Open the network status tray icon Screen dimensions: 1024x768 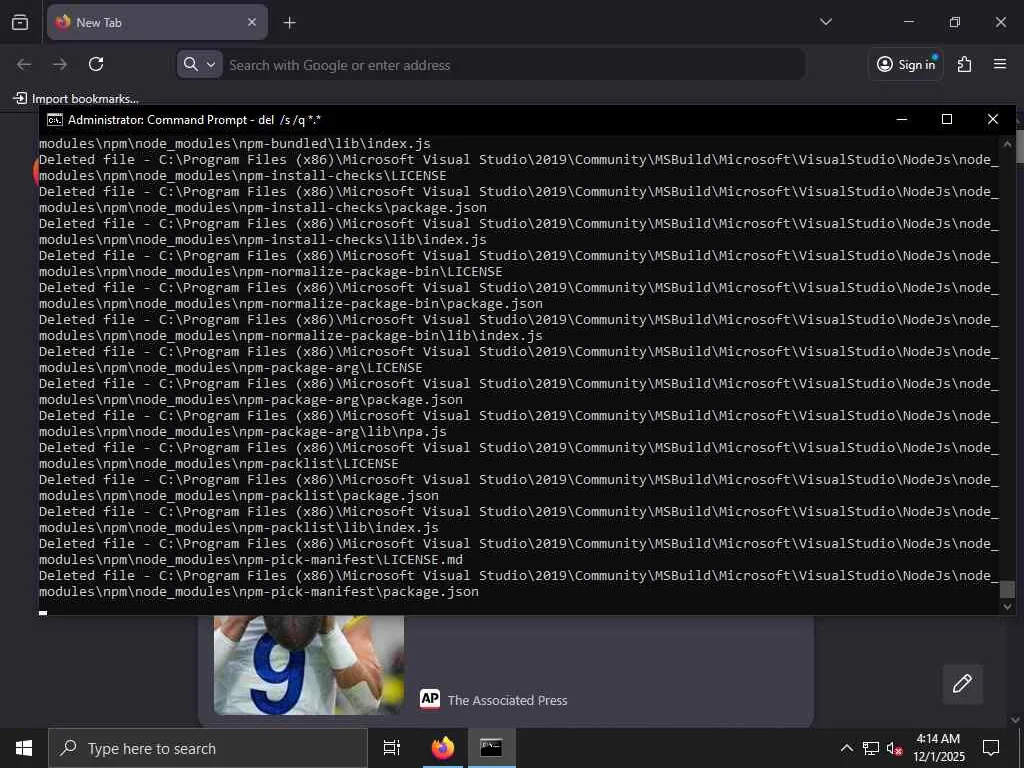[x=871, y=748]
